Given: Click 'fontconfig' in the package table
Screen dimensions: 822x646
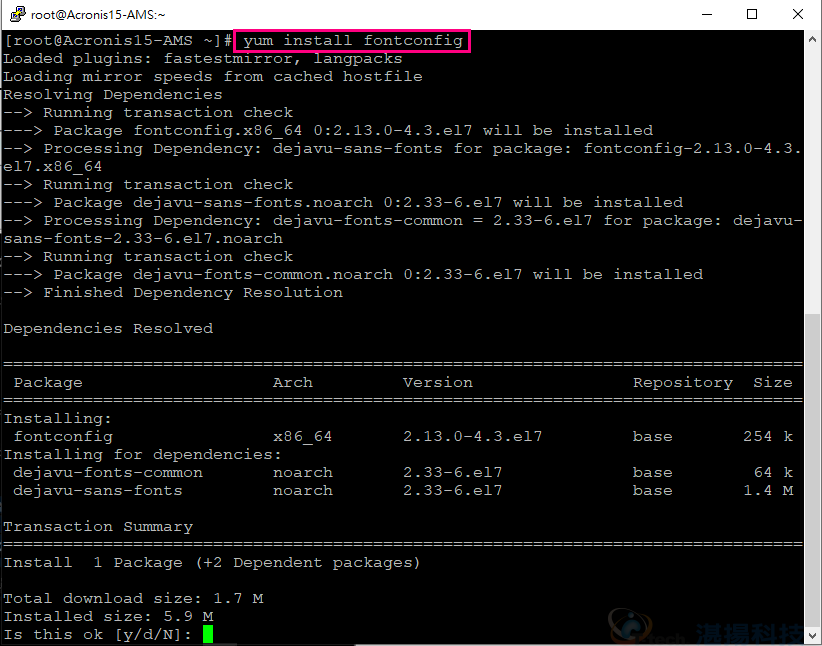Looking at the screenshot, I should [63, 436].
